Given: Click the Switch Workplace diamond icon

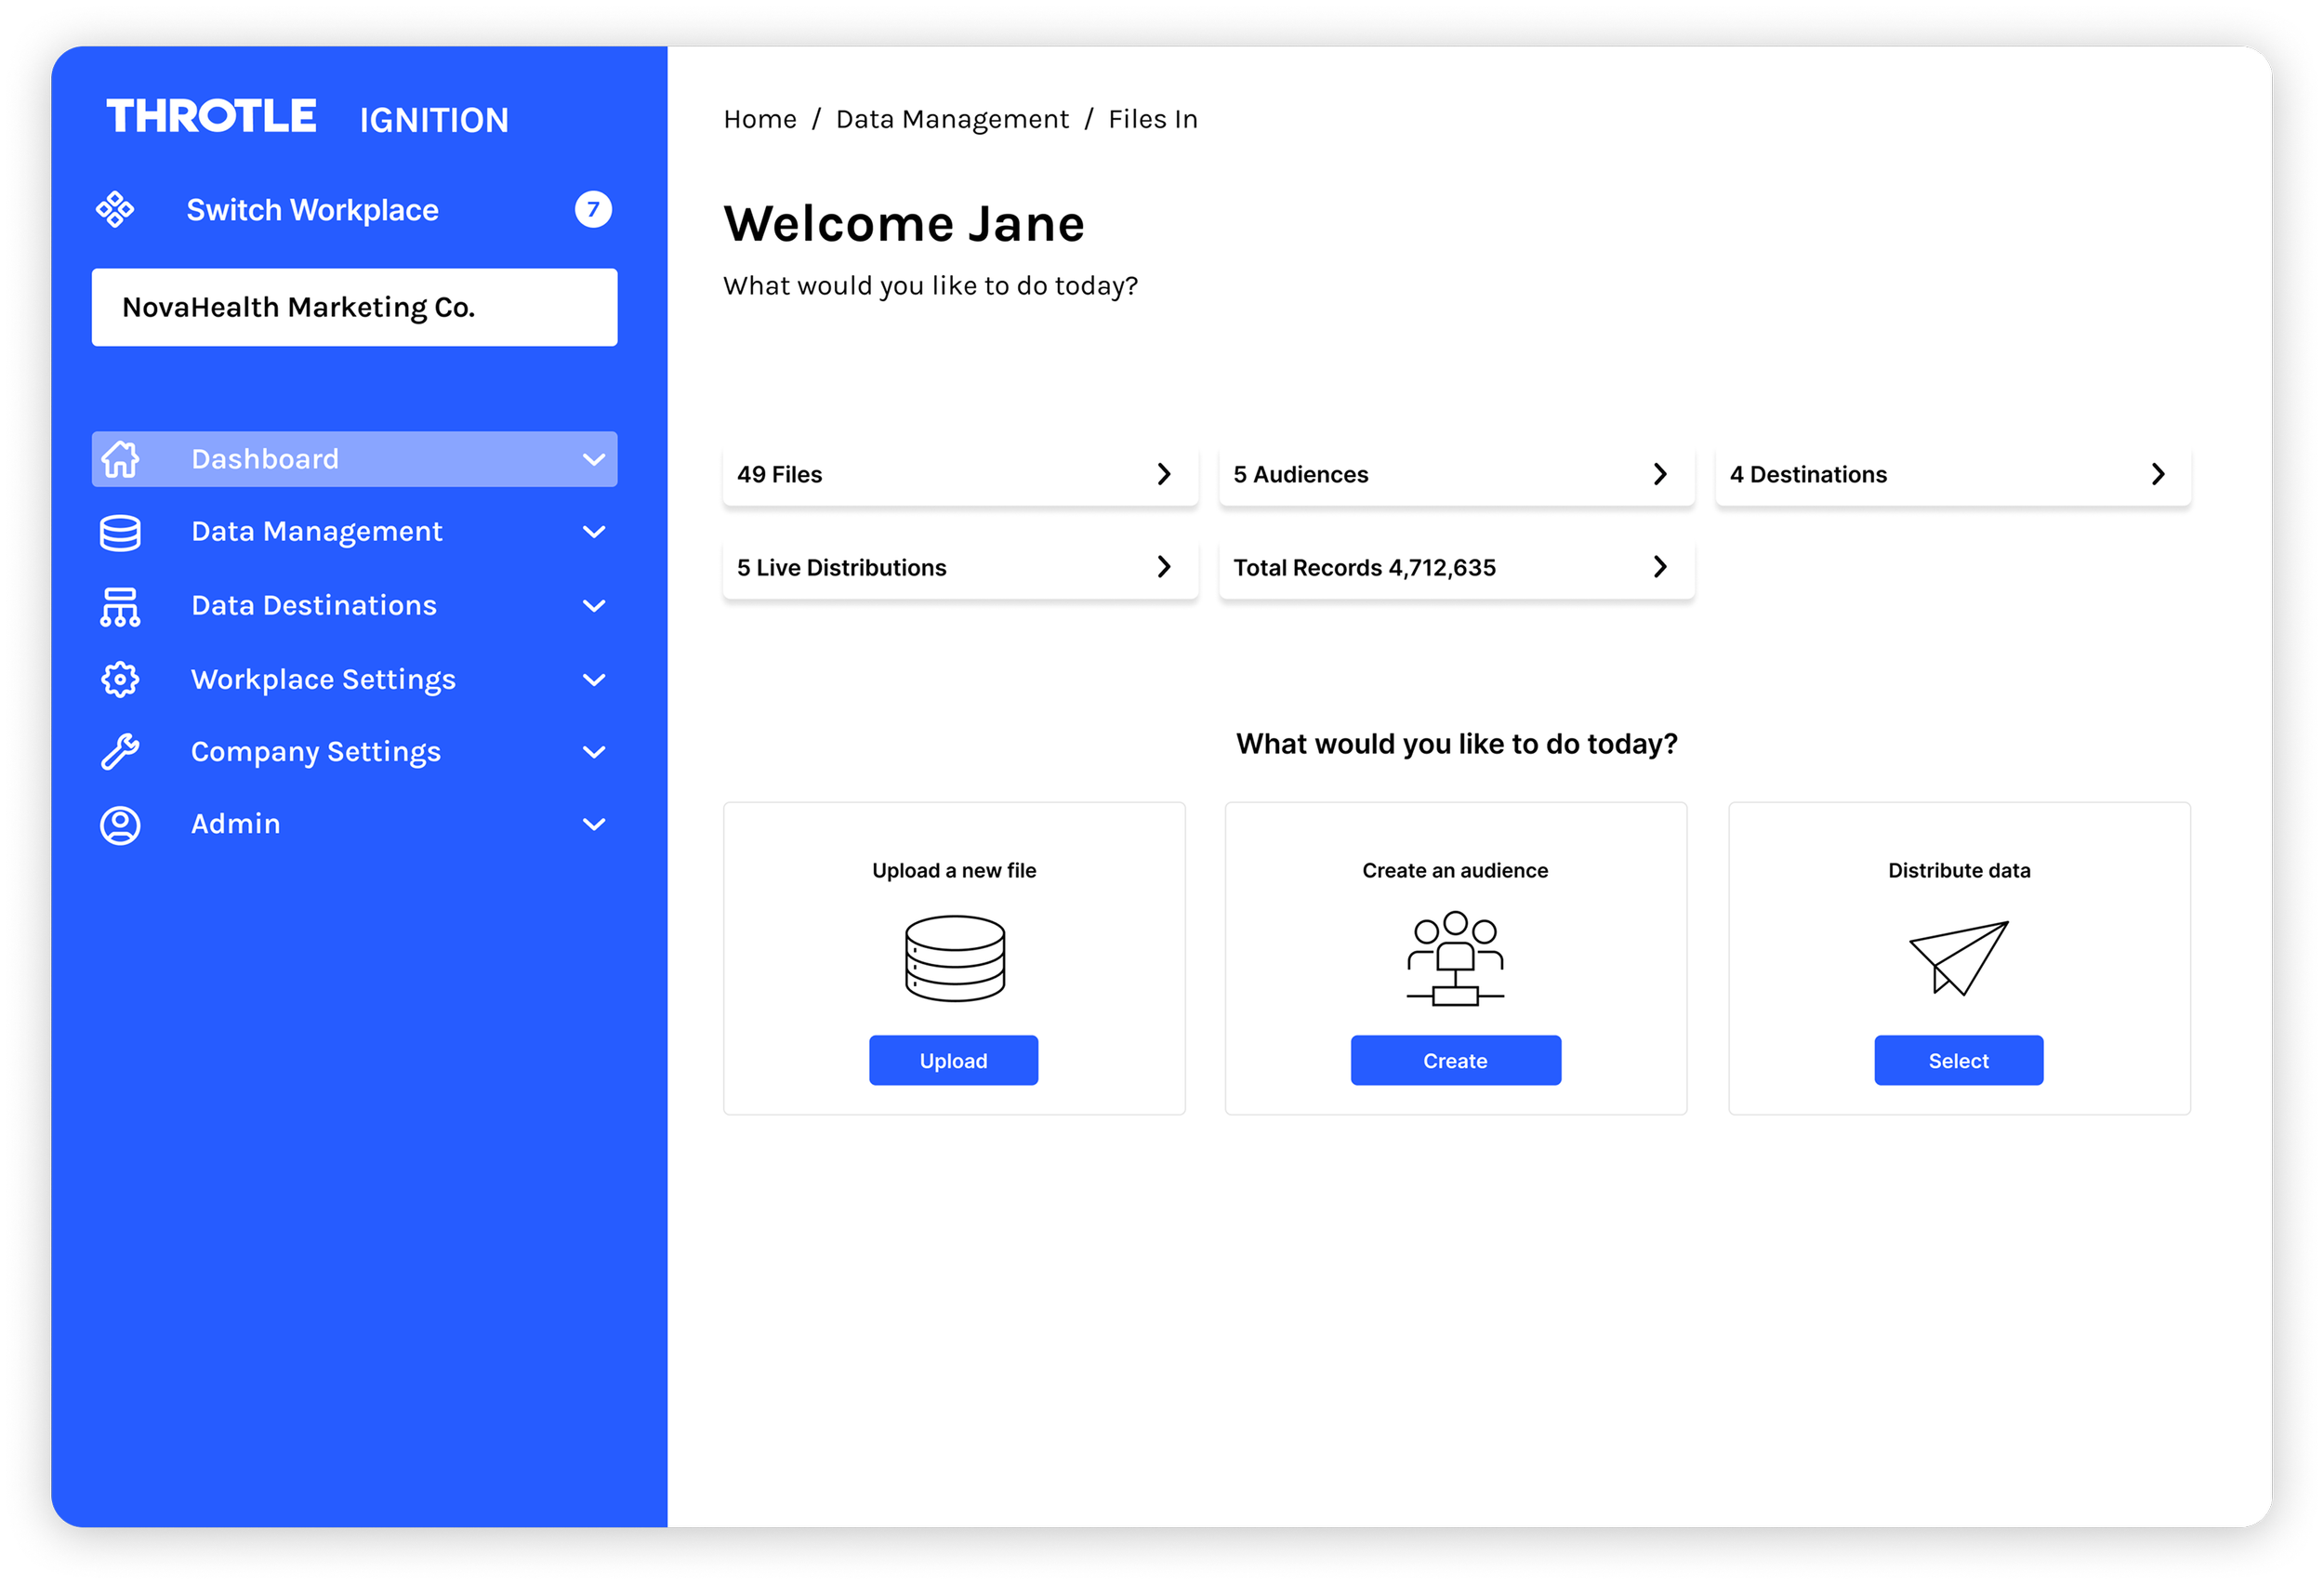Looking at the screenshot, I should pos(115,209).
